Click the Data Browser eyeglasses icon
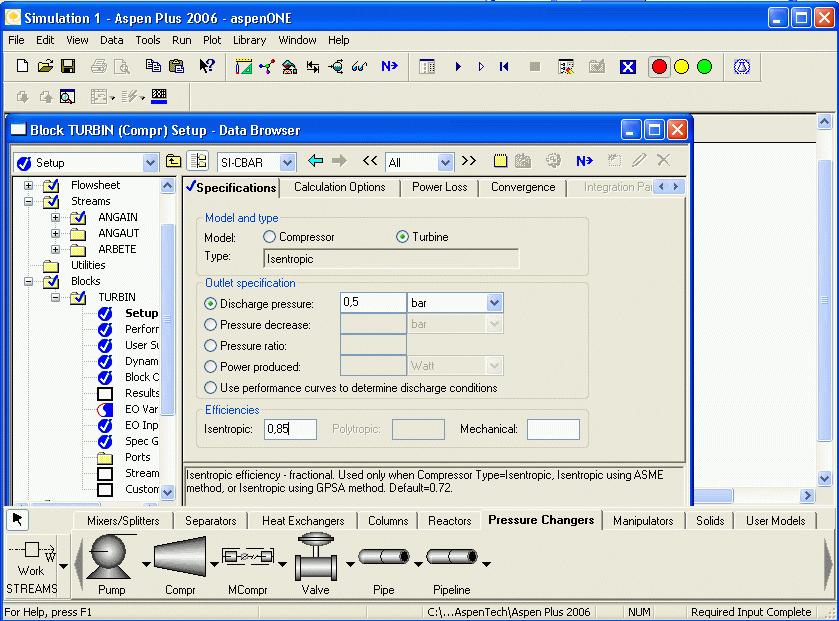The height and width of the screenshot is (621, 839). coord(359,67)
